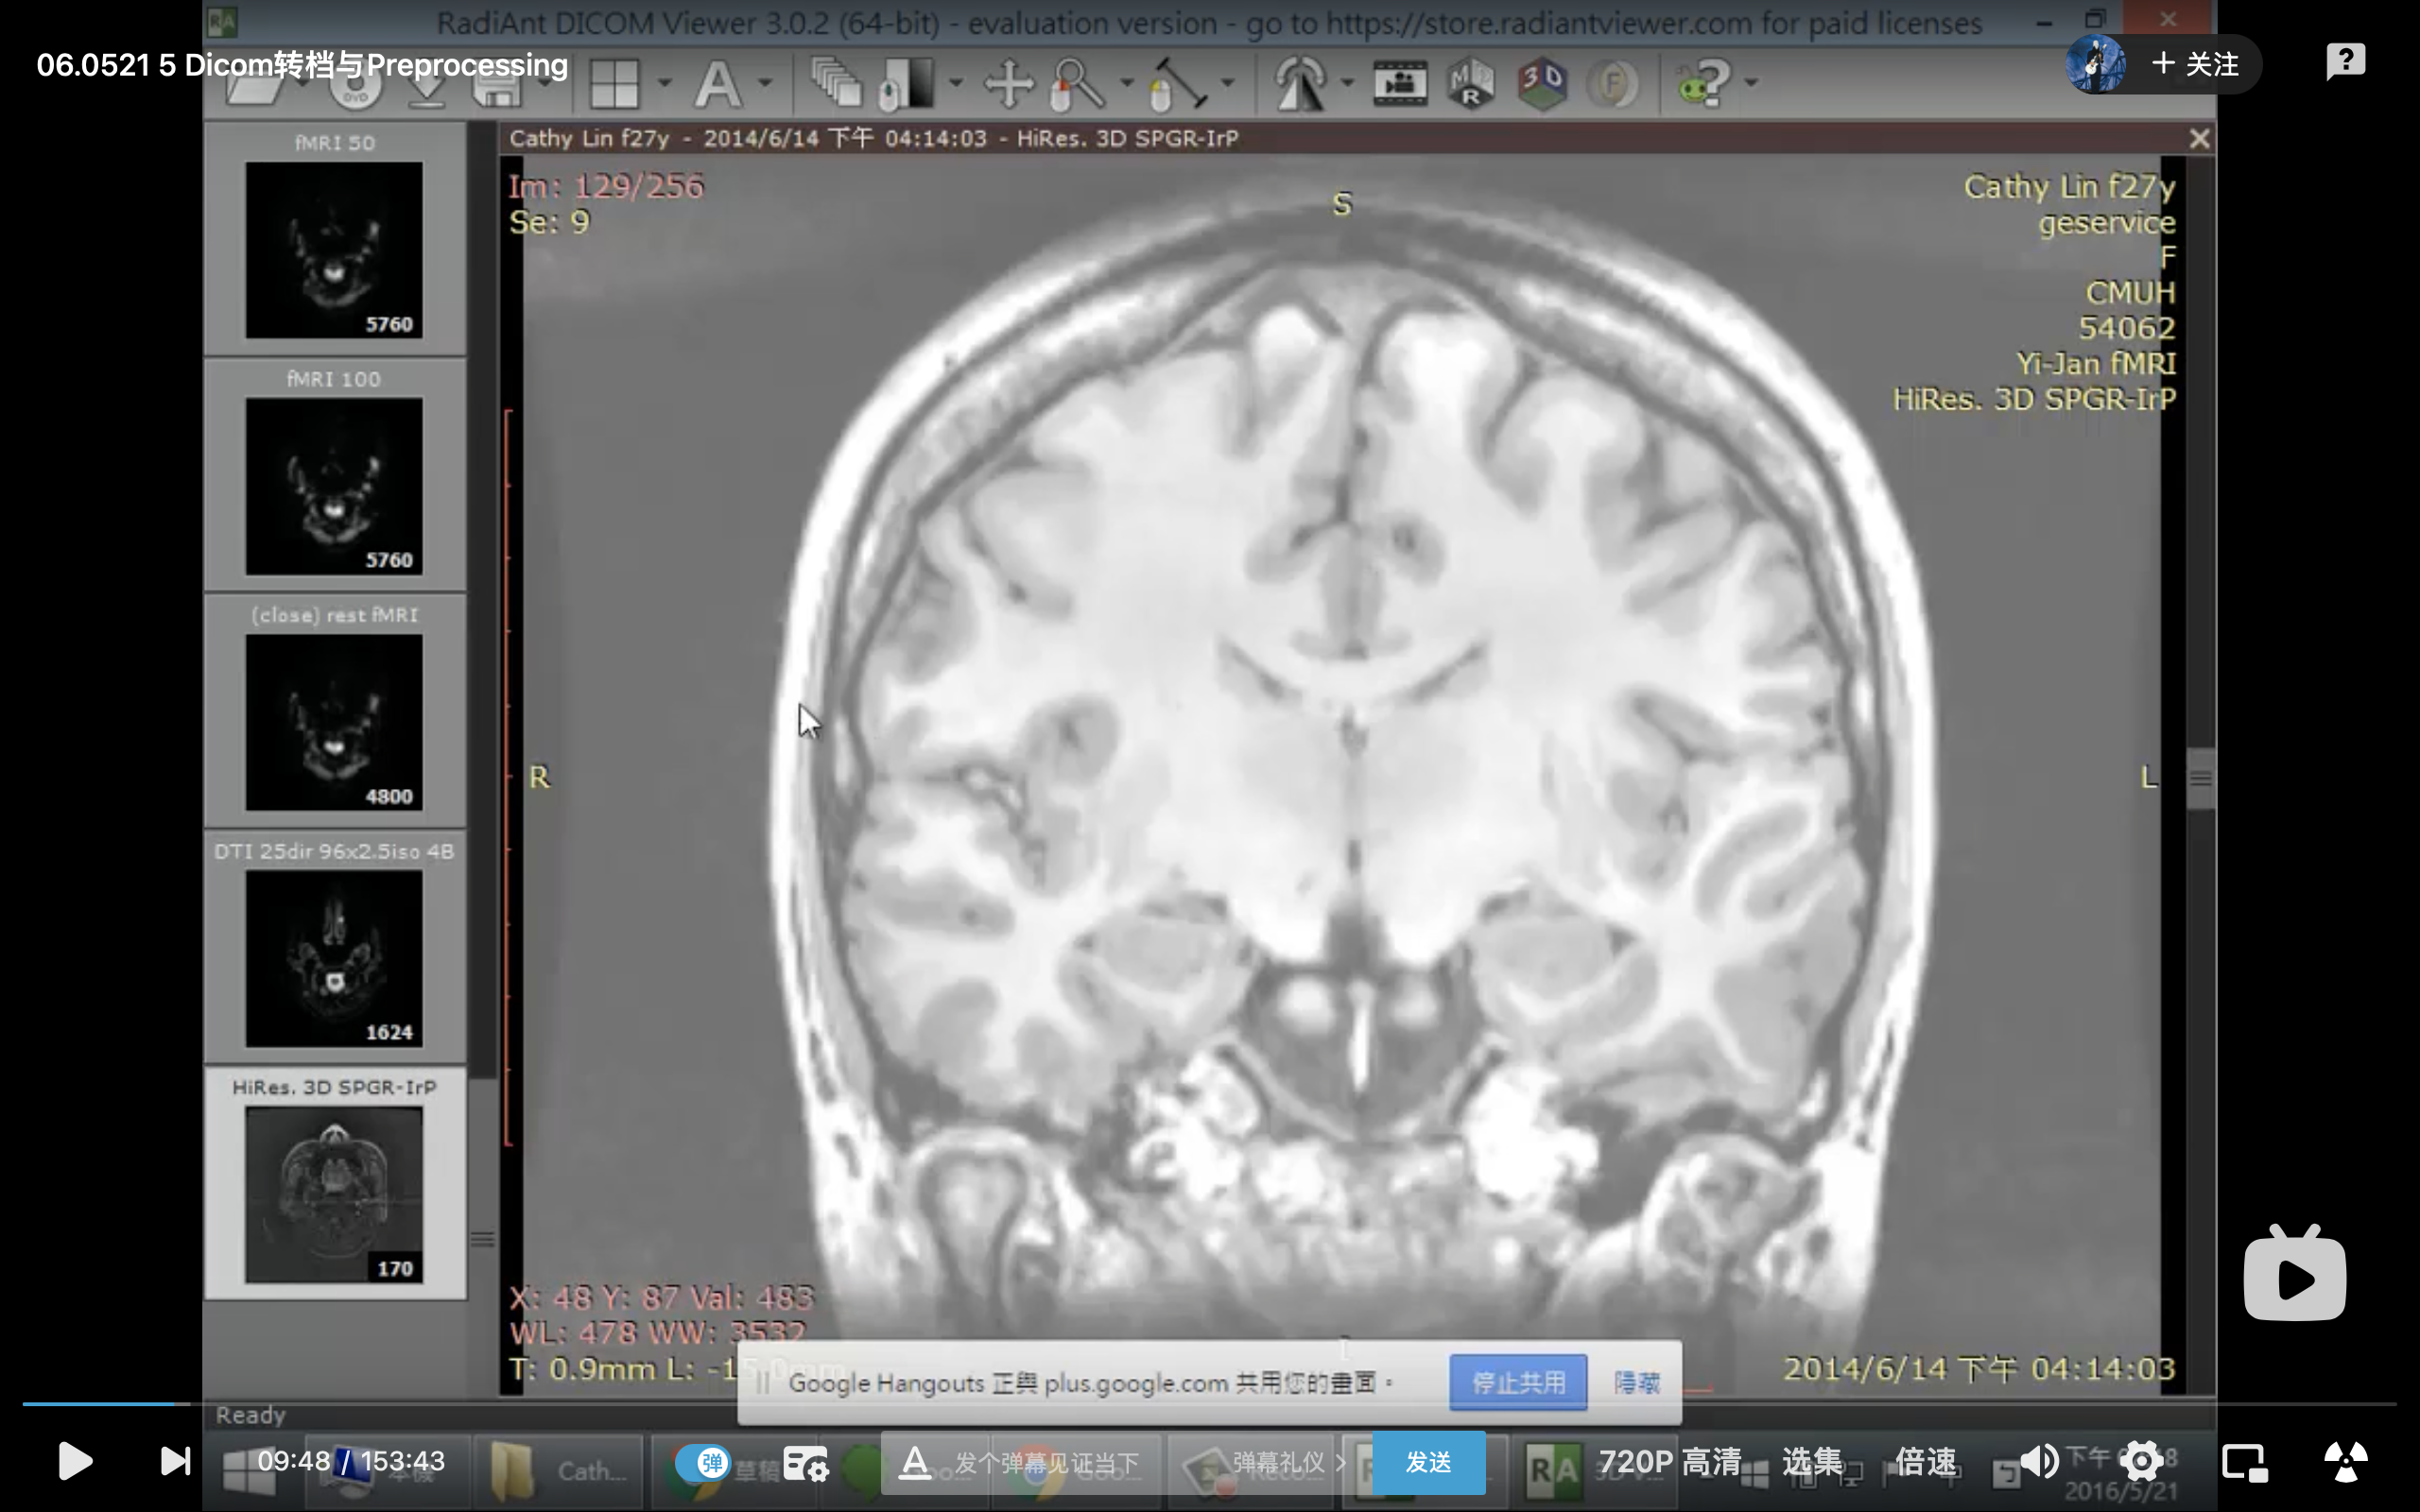
Task: Toggle the danmaku bullet comments switch
Action: tap(703, 1462)
